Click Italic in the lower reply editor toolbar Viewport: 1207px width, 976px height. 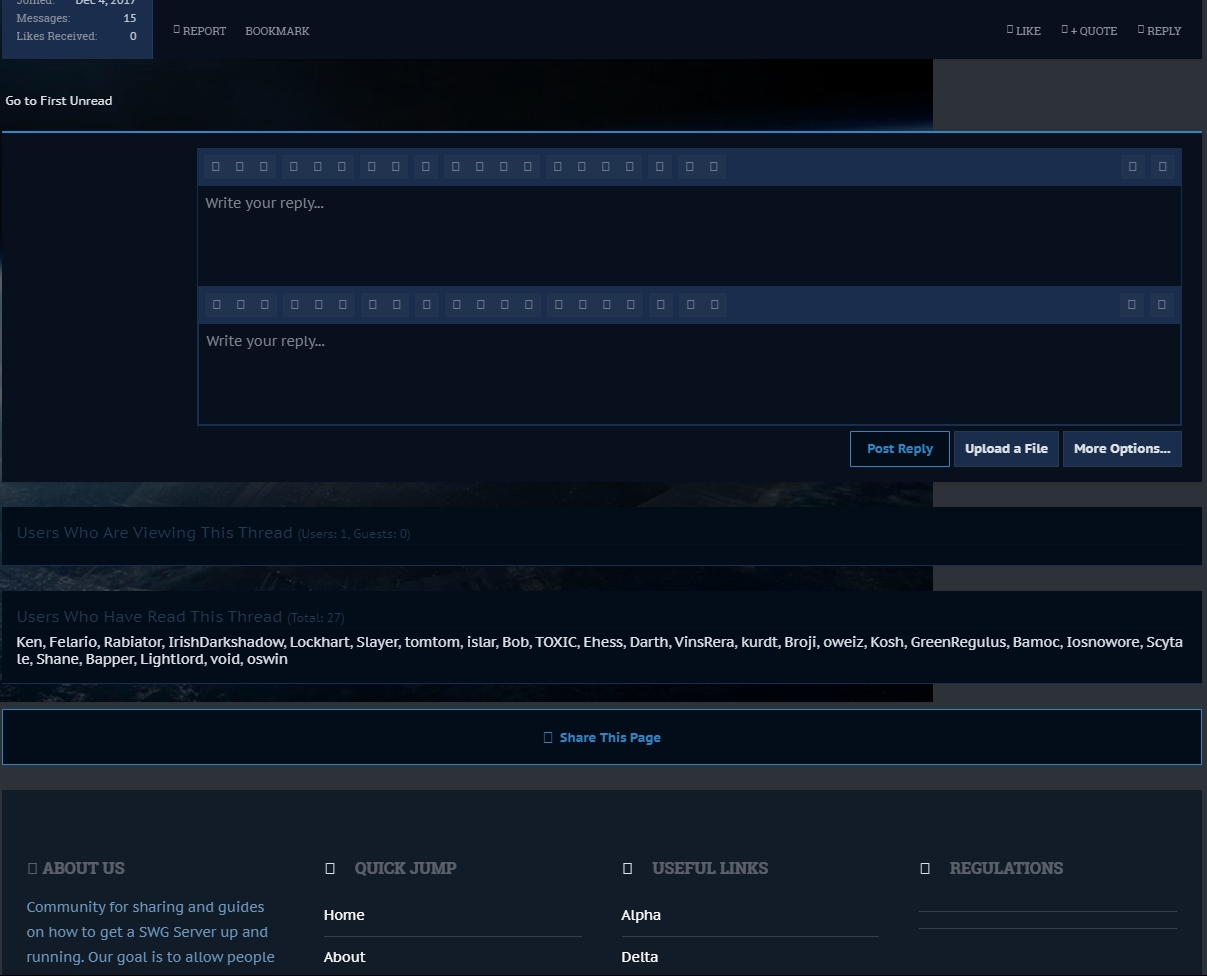pyautogui.click(x=240, y=305)
